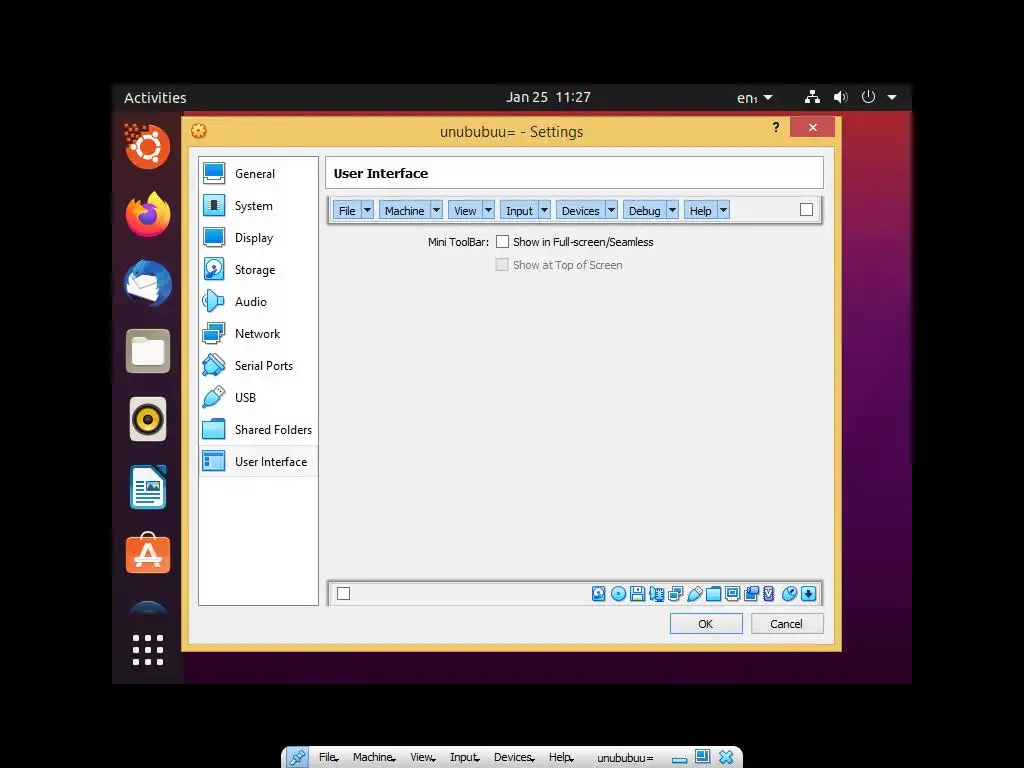Enable Show in Full-screen/Seamless checkbox

(502, 242)
